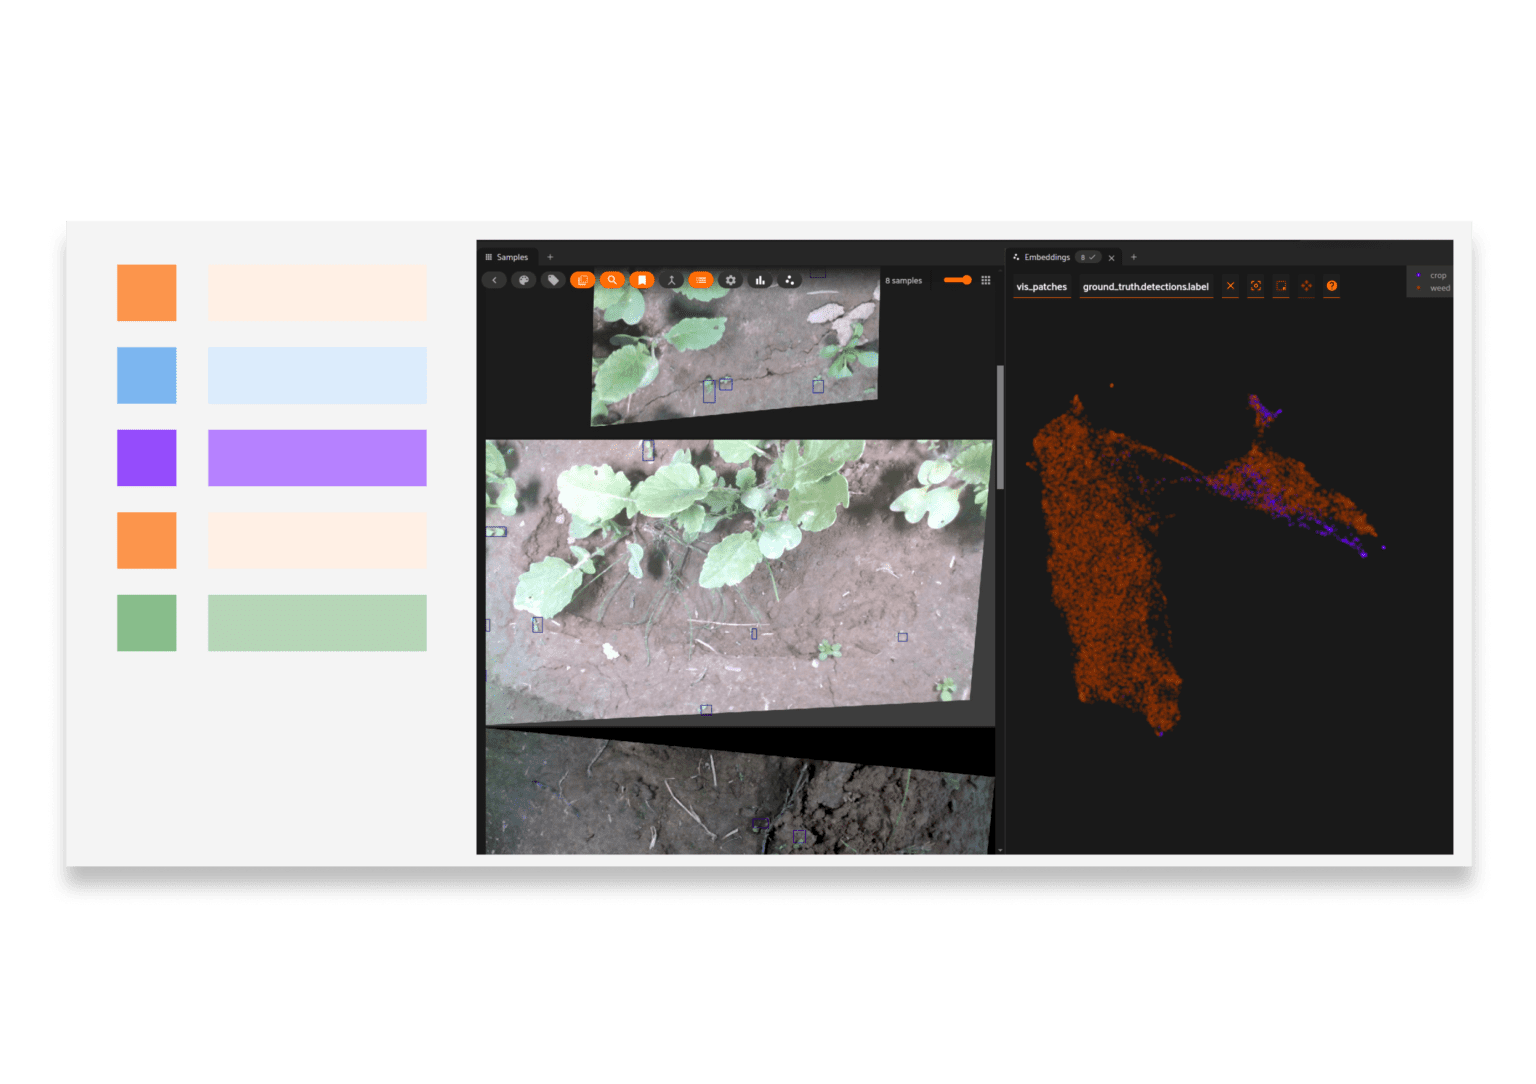Select the purple highlighted bar

point(317,458)
